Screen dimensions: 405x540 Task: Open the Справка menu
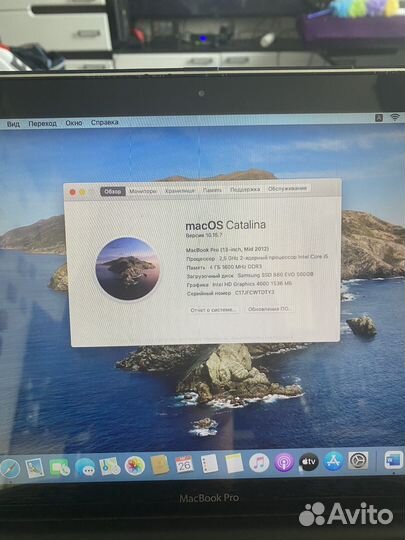[x=105, y=122]
